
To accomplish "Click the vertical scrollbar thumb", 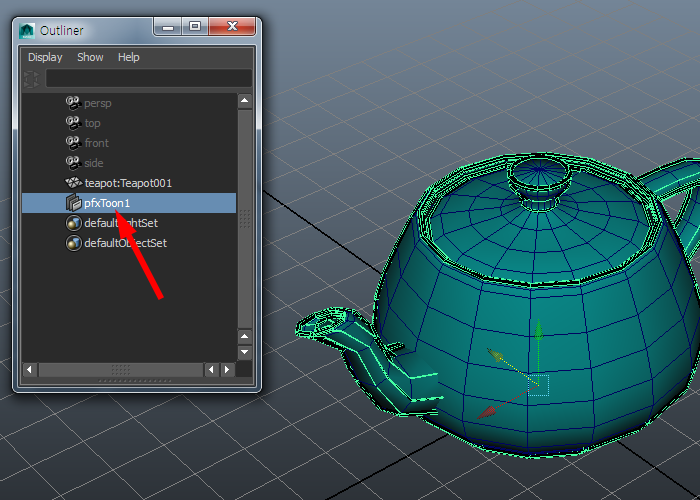I will [x=245, y=218].
